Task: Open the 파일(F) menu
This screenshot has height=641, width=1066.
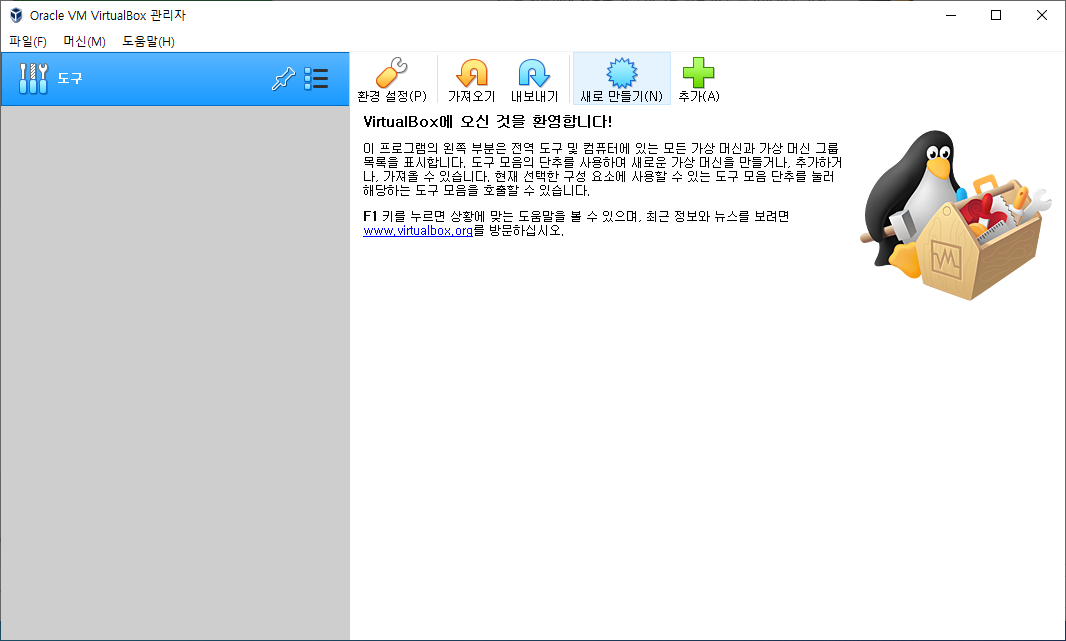Action: point(28,41)
